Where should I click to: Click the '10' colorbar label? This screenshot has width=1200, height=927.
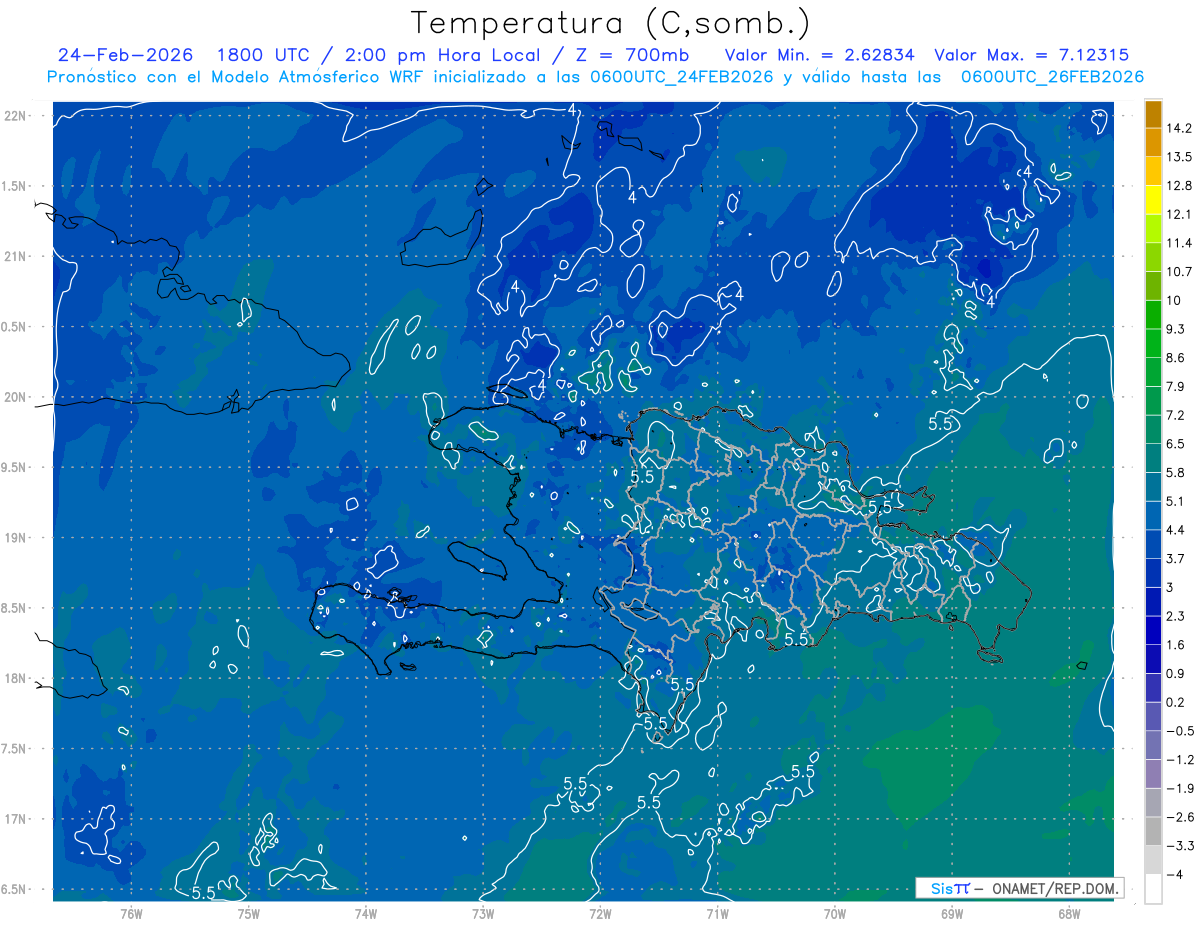tap(1174, 300)
